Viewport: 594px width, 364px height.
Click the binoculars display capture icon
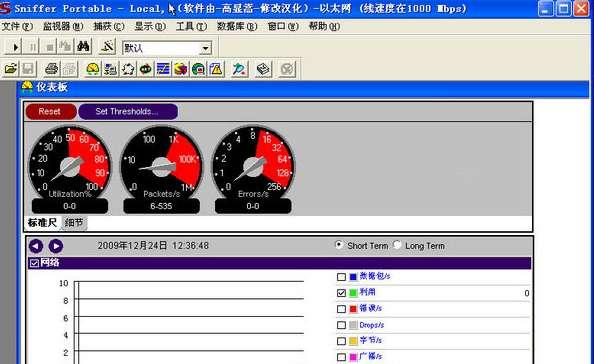tap(83, 47)
